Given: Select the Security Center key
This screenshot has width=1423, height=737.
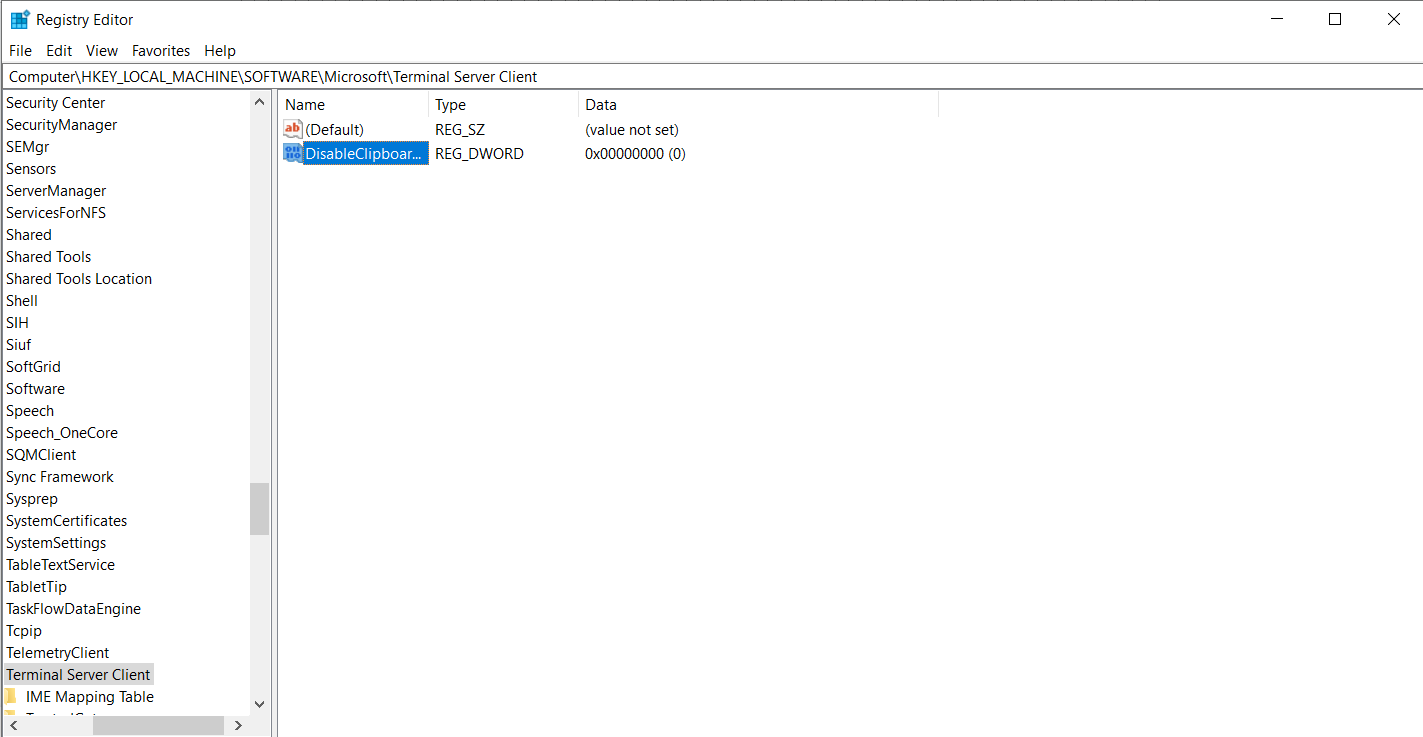Looking at the screenshot, I should (55, 103).
